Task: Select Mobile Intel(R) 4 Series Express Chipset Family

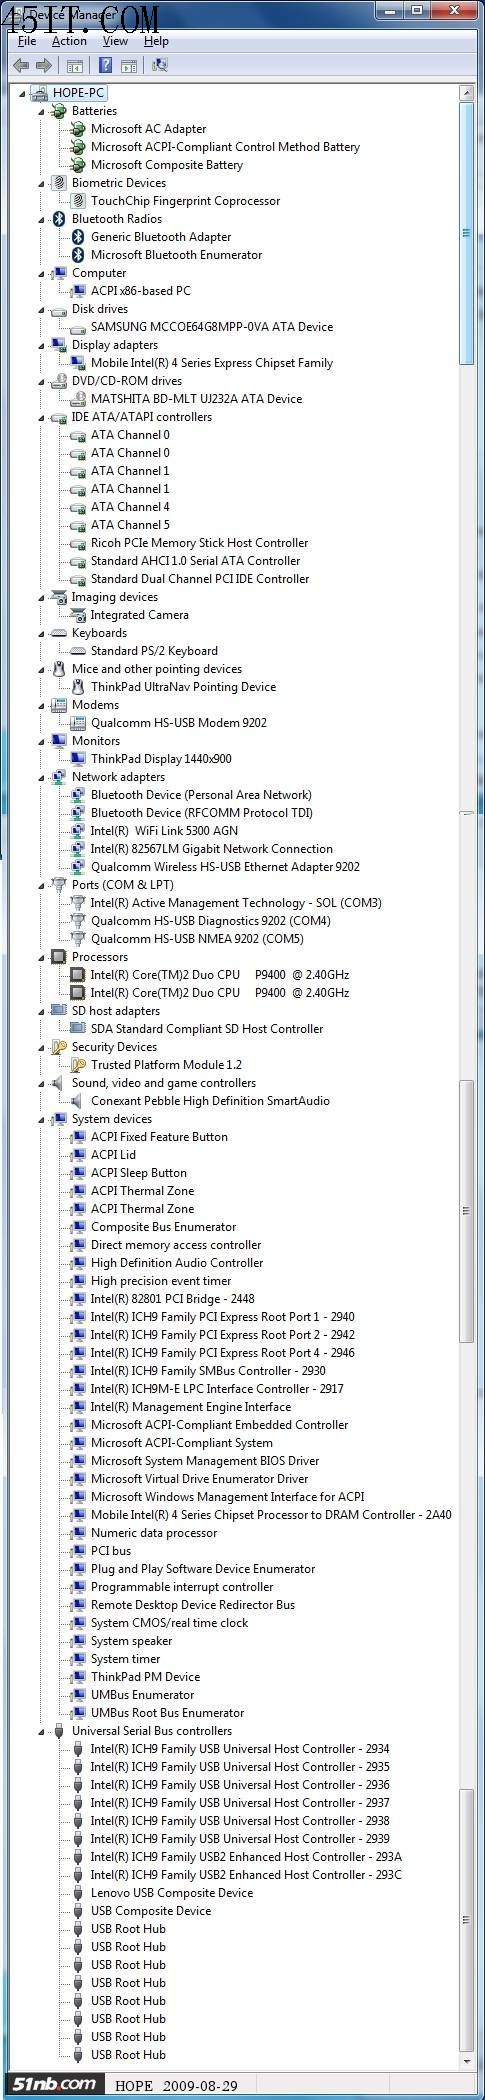Action: pos(212,363)
